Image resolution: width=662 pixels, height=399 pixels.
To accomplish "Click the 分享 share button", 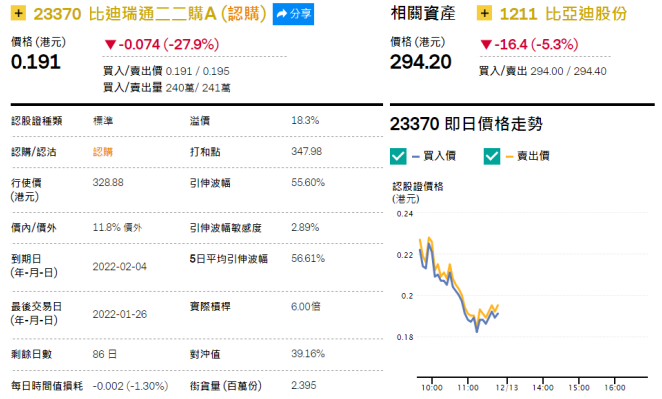I will (x=293, y=14).
